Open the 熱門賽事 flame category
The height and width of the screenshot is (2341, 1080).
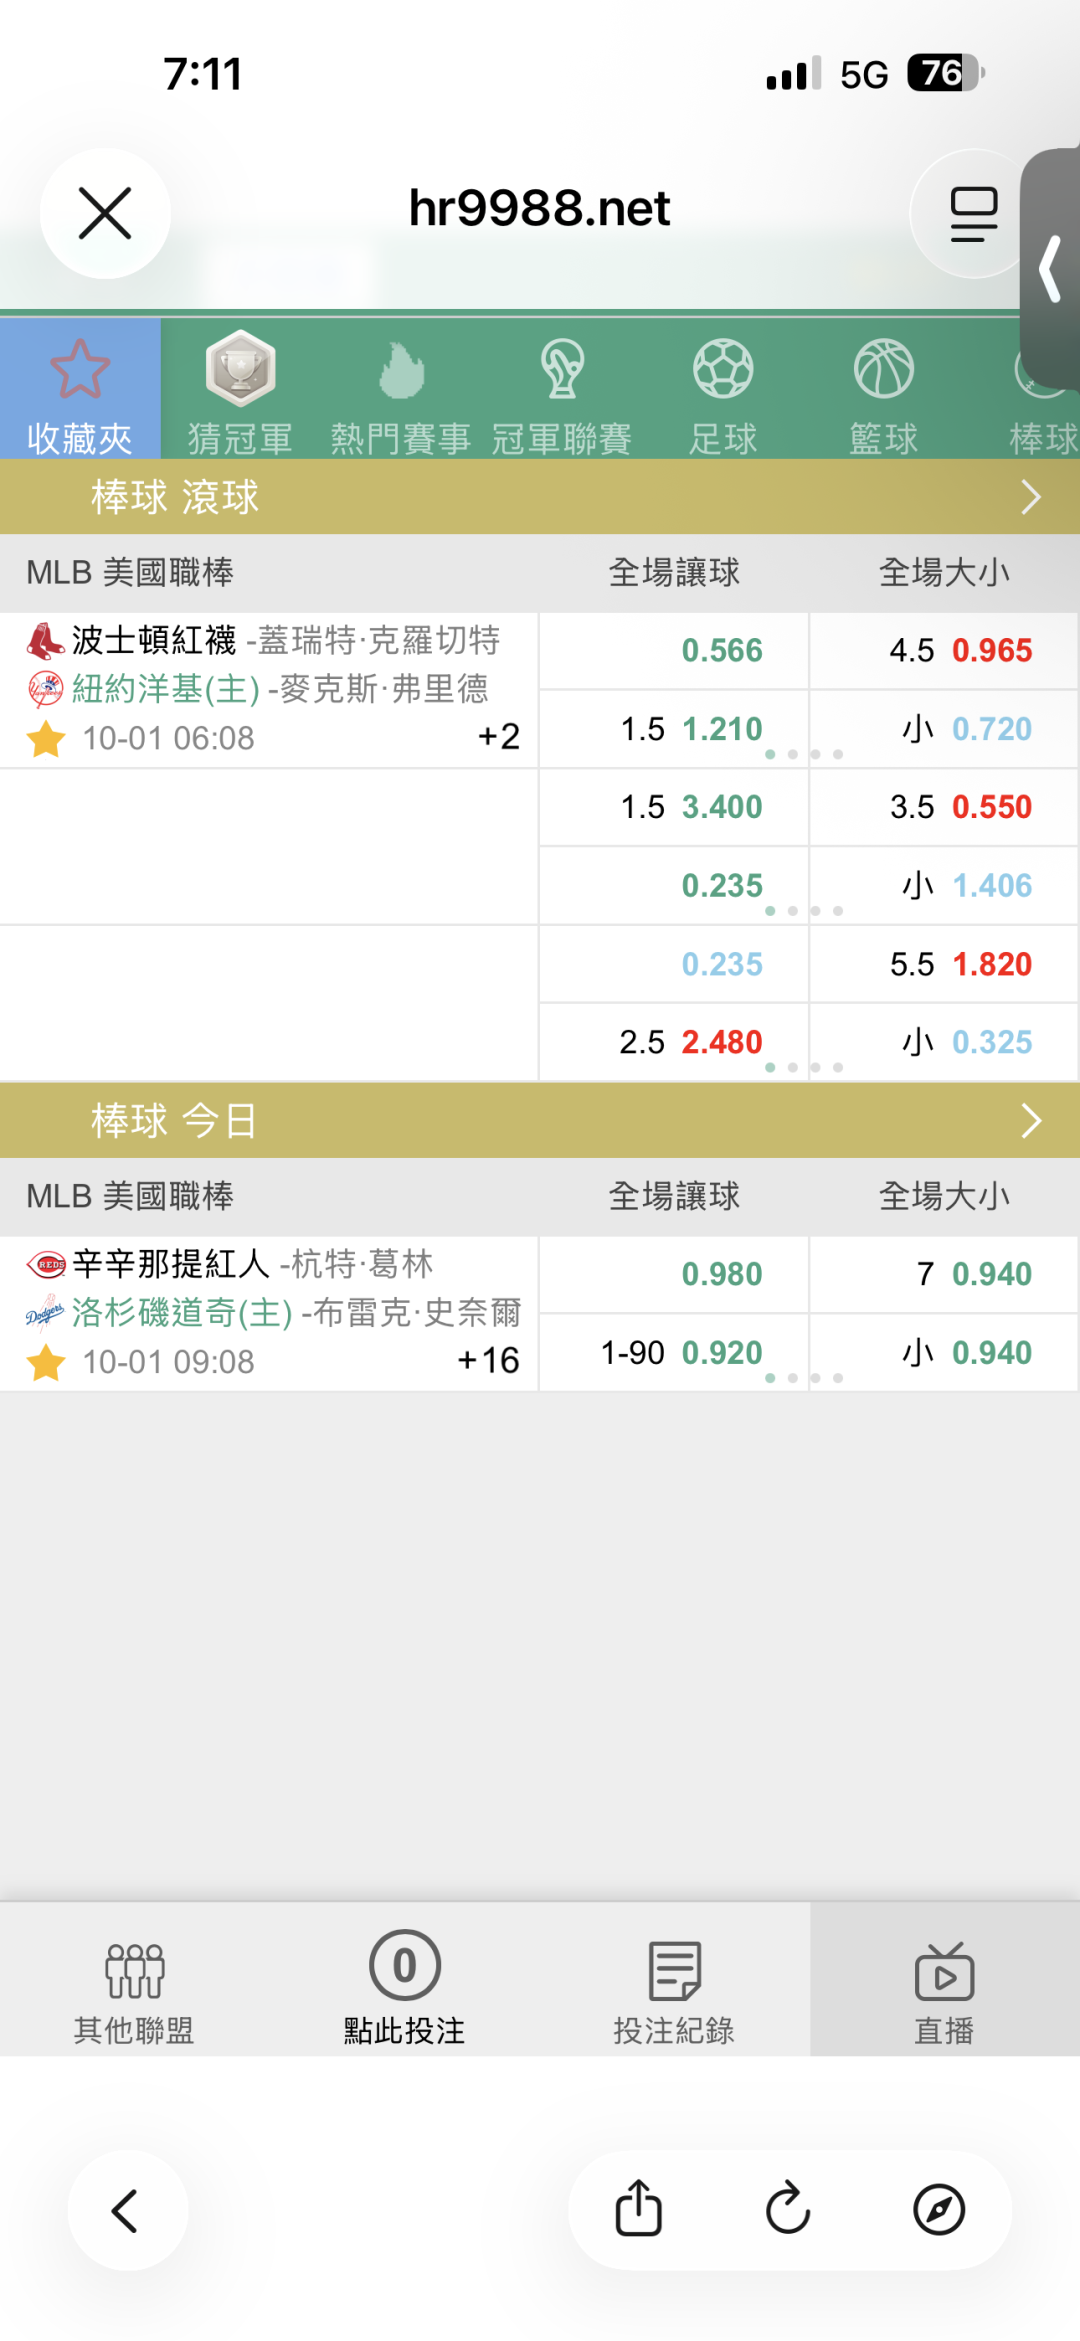click(x=401, y=392)
